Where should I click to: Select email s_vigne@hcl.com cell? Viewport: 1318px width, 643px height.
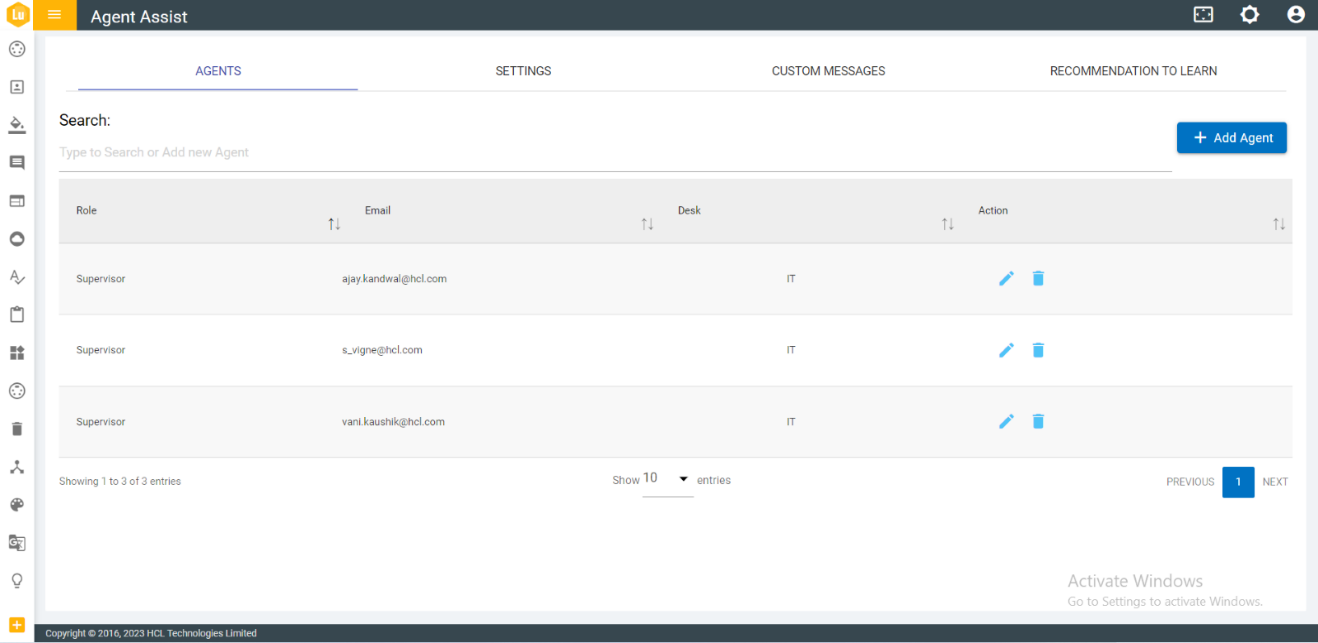pyautogui.click(x=382, y=350)
